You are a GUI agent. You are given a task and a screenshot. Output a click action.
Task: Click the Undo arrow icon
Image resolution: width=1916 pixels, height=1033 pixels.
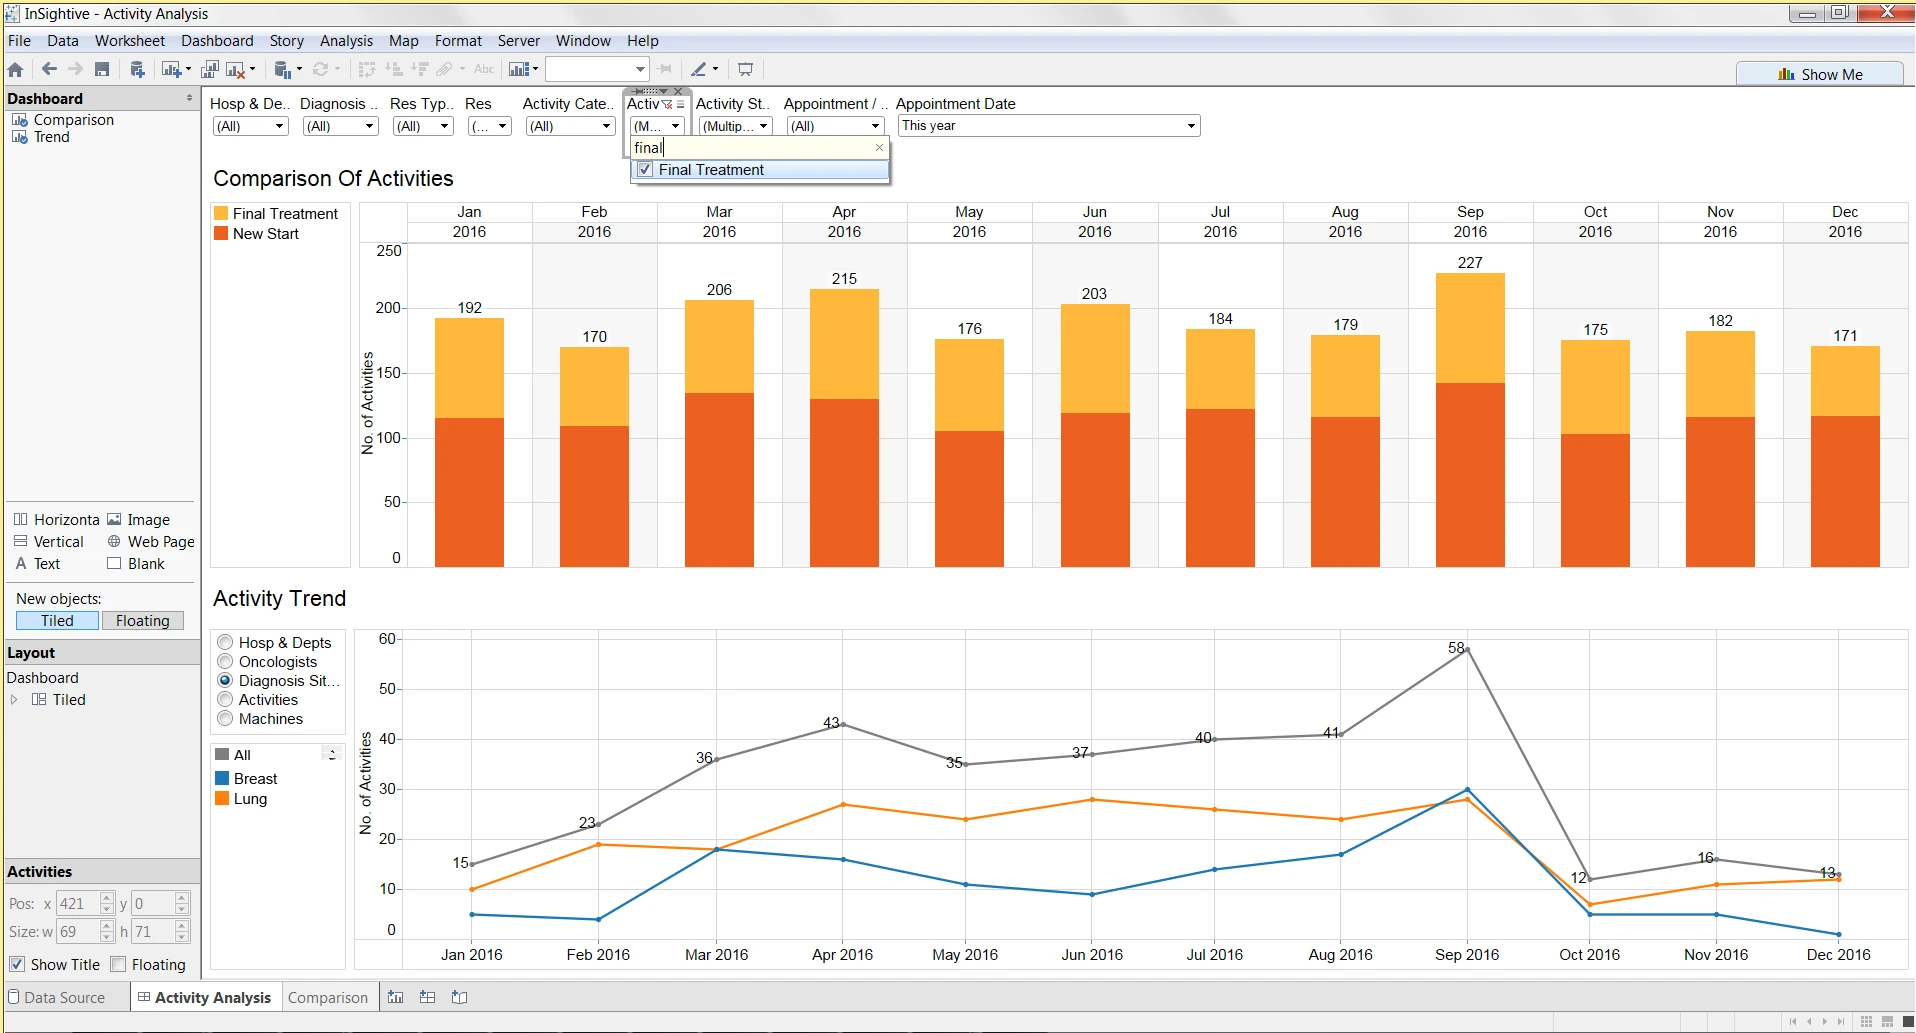point(48,69)
